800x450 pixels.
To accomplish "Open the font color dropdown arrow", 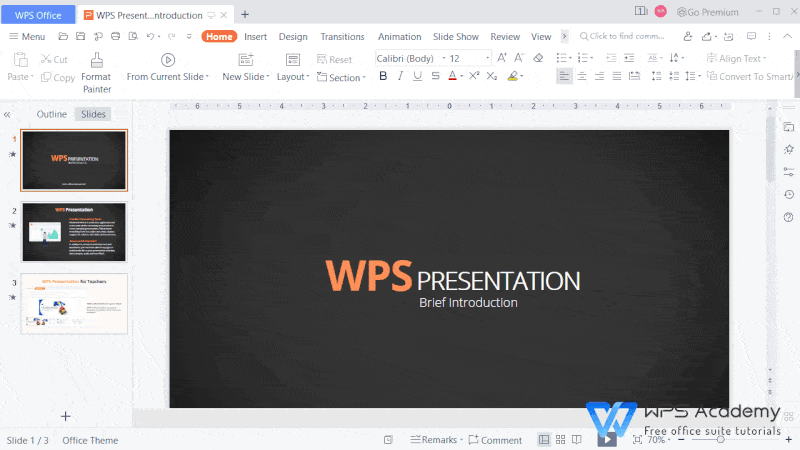I will [x=462, y=77].
